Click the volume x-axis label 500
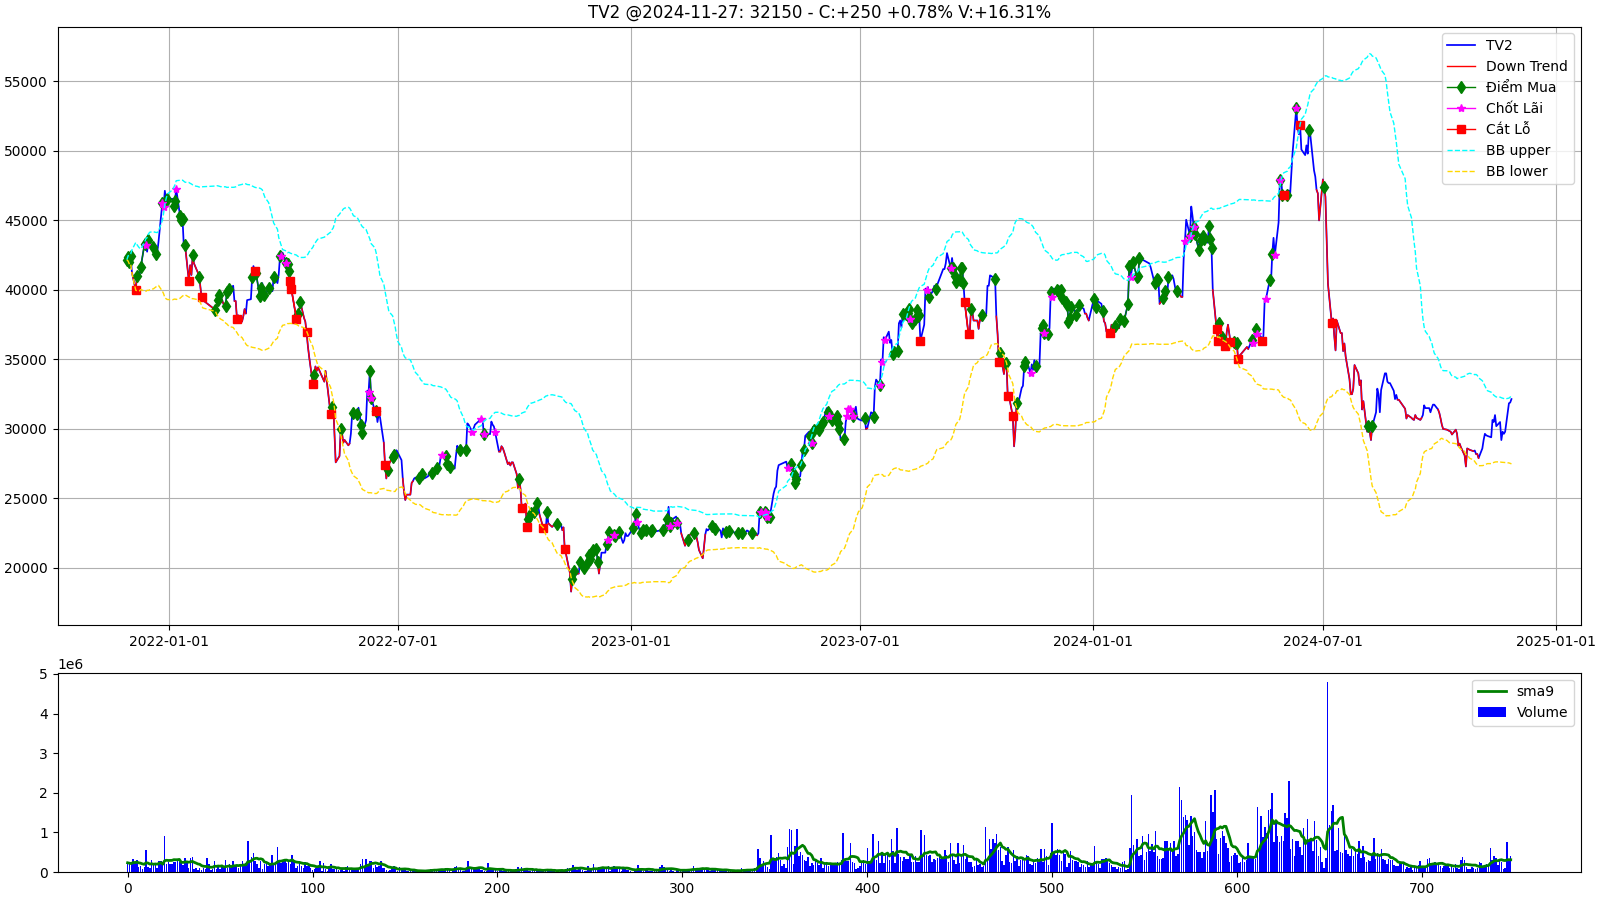1600x900 pixels. [x=1052, y=888]
